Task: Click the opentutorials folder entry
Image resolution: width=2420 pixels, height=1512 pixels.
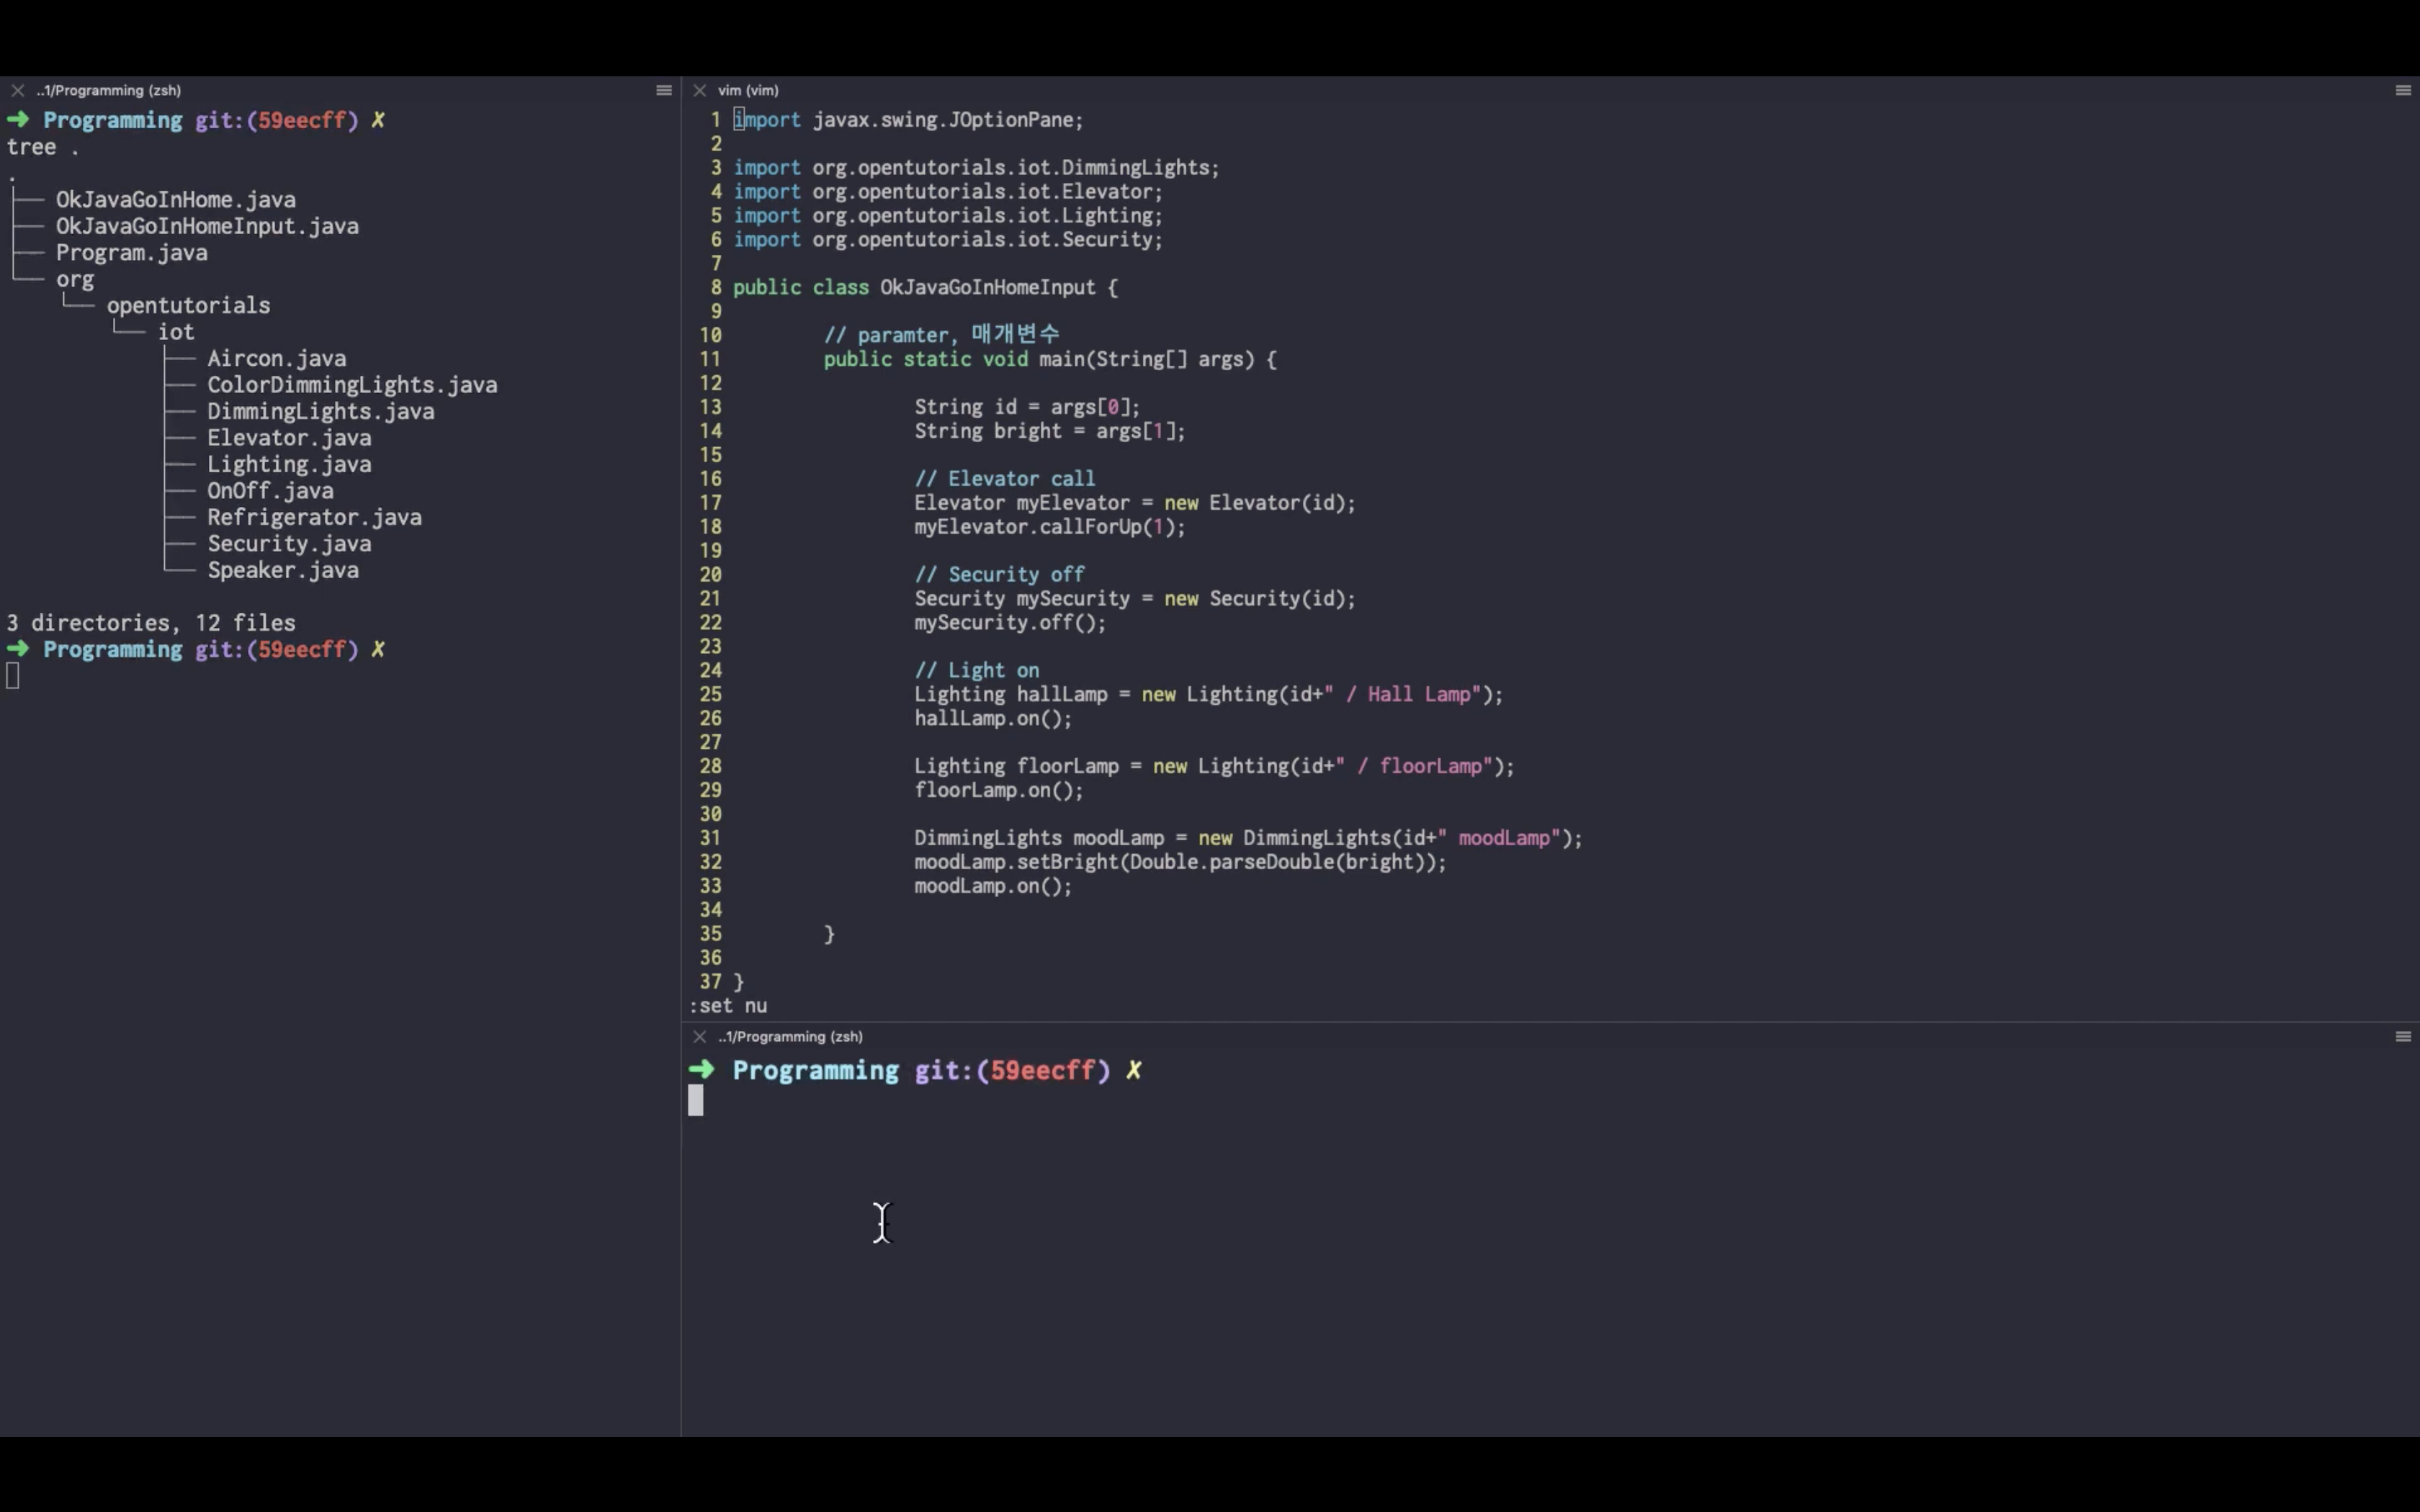Action: pyautogui.click(x=188, y=305)
